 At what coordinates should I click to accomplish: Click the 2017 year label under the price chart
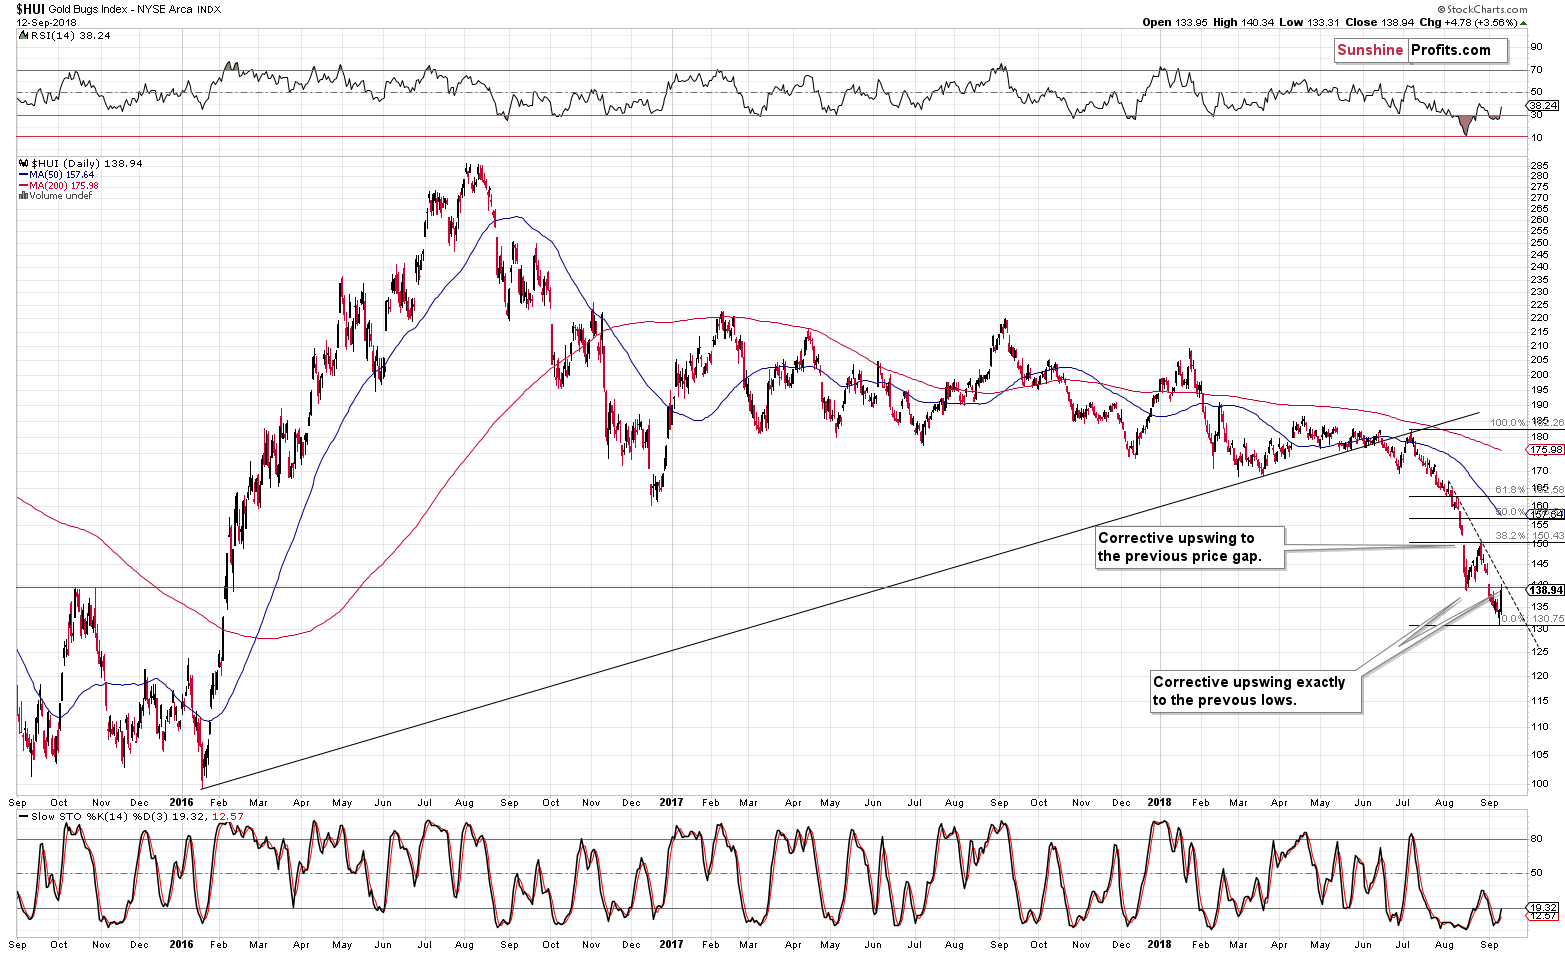(x=671, y=803)
